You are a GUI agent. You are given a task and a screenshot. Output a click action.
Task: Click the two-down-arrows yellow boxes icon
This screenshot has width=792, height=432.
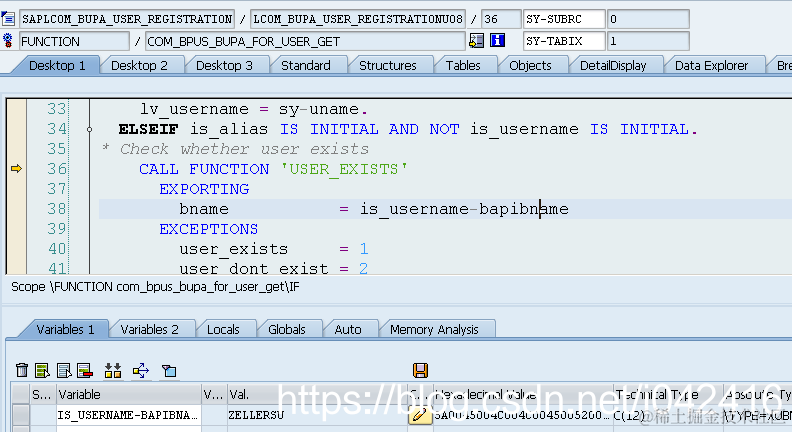(x=113, y=370)
